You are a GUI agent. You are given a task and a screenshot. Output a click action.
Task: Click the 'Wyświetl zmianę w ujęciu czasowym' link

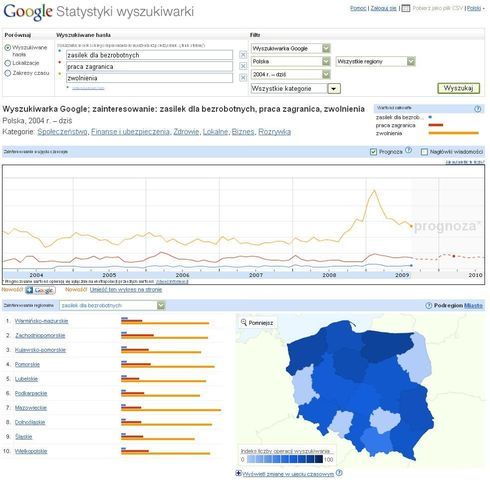(x=288, y=474)
